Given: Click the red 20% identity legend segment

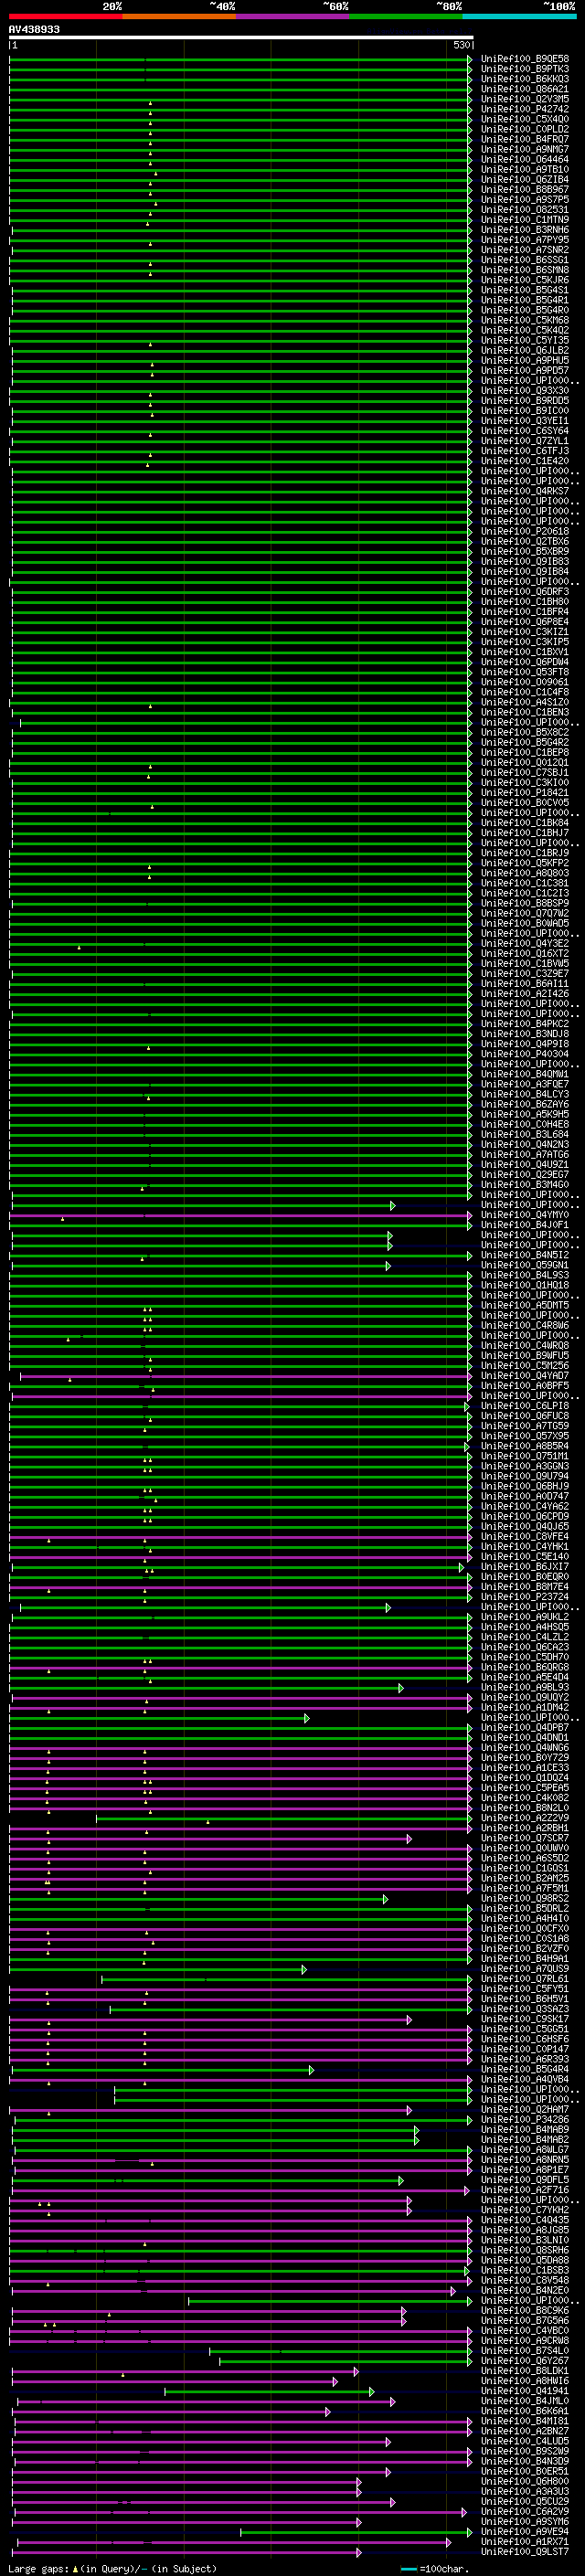Looking at the screenshot, I should pos(65,16).
